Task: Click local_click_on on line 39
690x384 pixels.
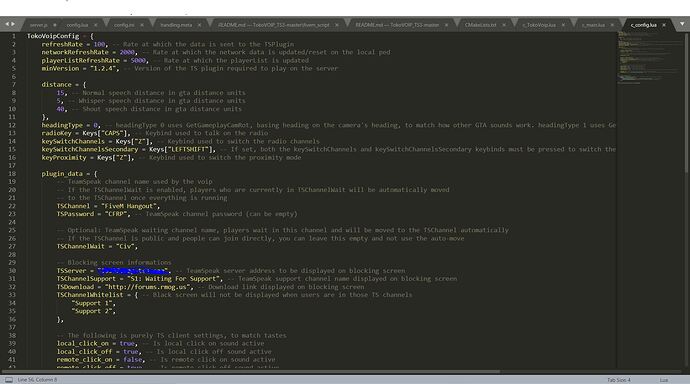Action: 82,343
